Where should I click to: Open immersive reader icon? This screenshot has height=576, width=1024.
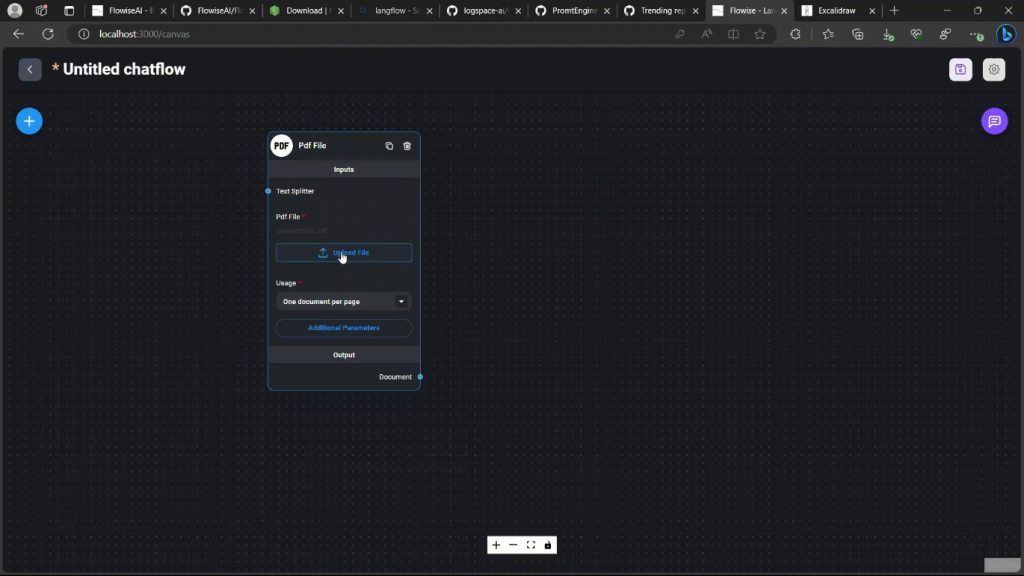733,34
